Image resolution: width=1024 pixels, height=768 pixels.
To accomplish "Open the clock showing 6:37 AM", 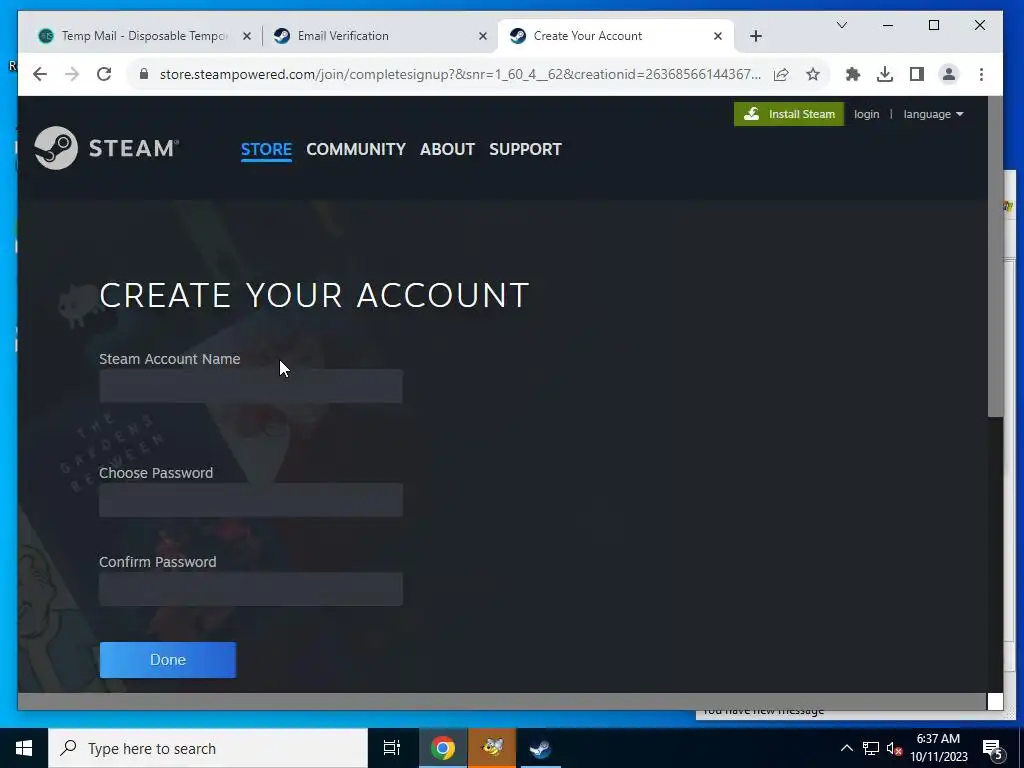I will tap(938, 748).
